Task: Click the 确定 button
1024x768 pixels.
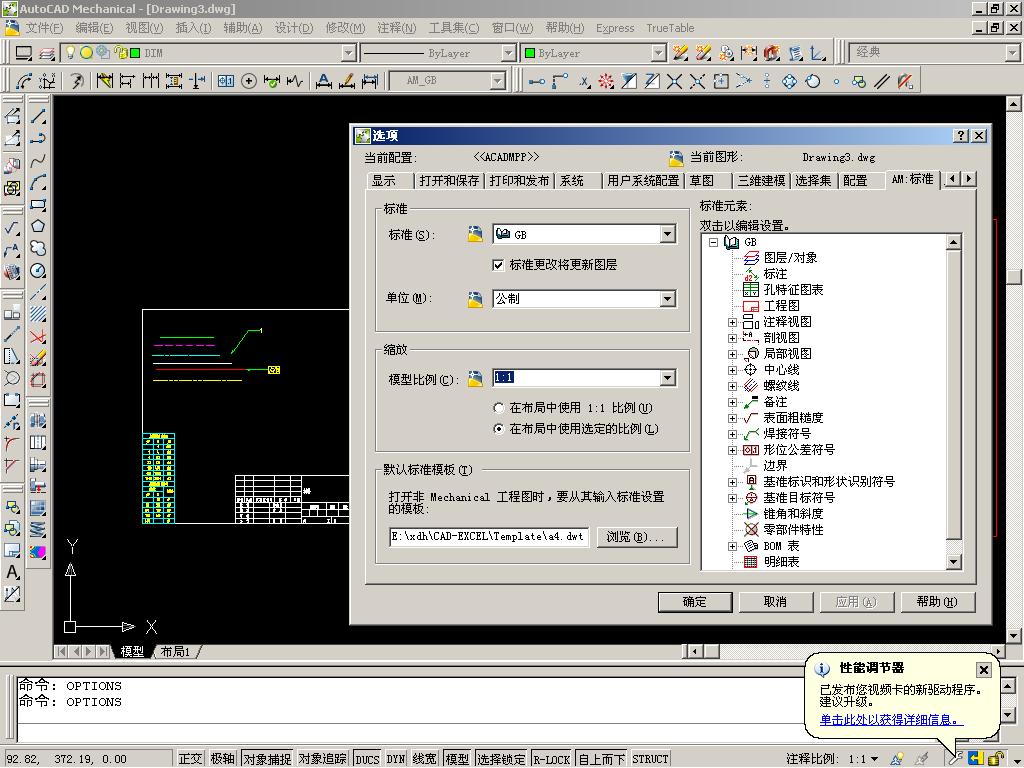Action: (695, 601)
